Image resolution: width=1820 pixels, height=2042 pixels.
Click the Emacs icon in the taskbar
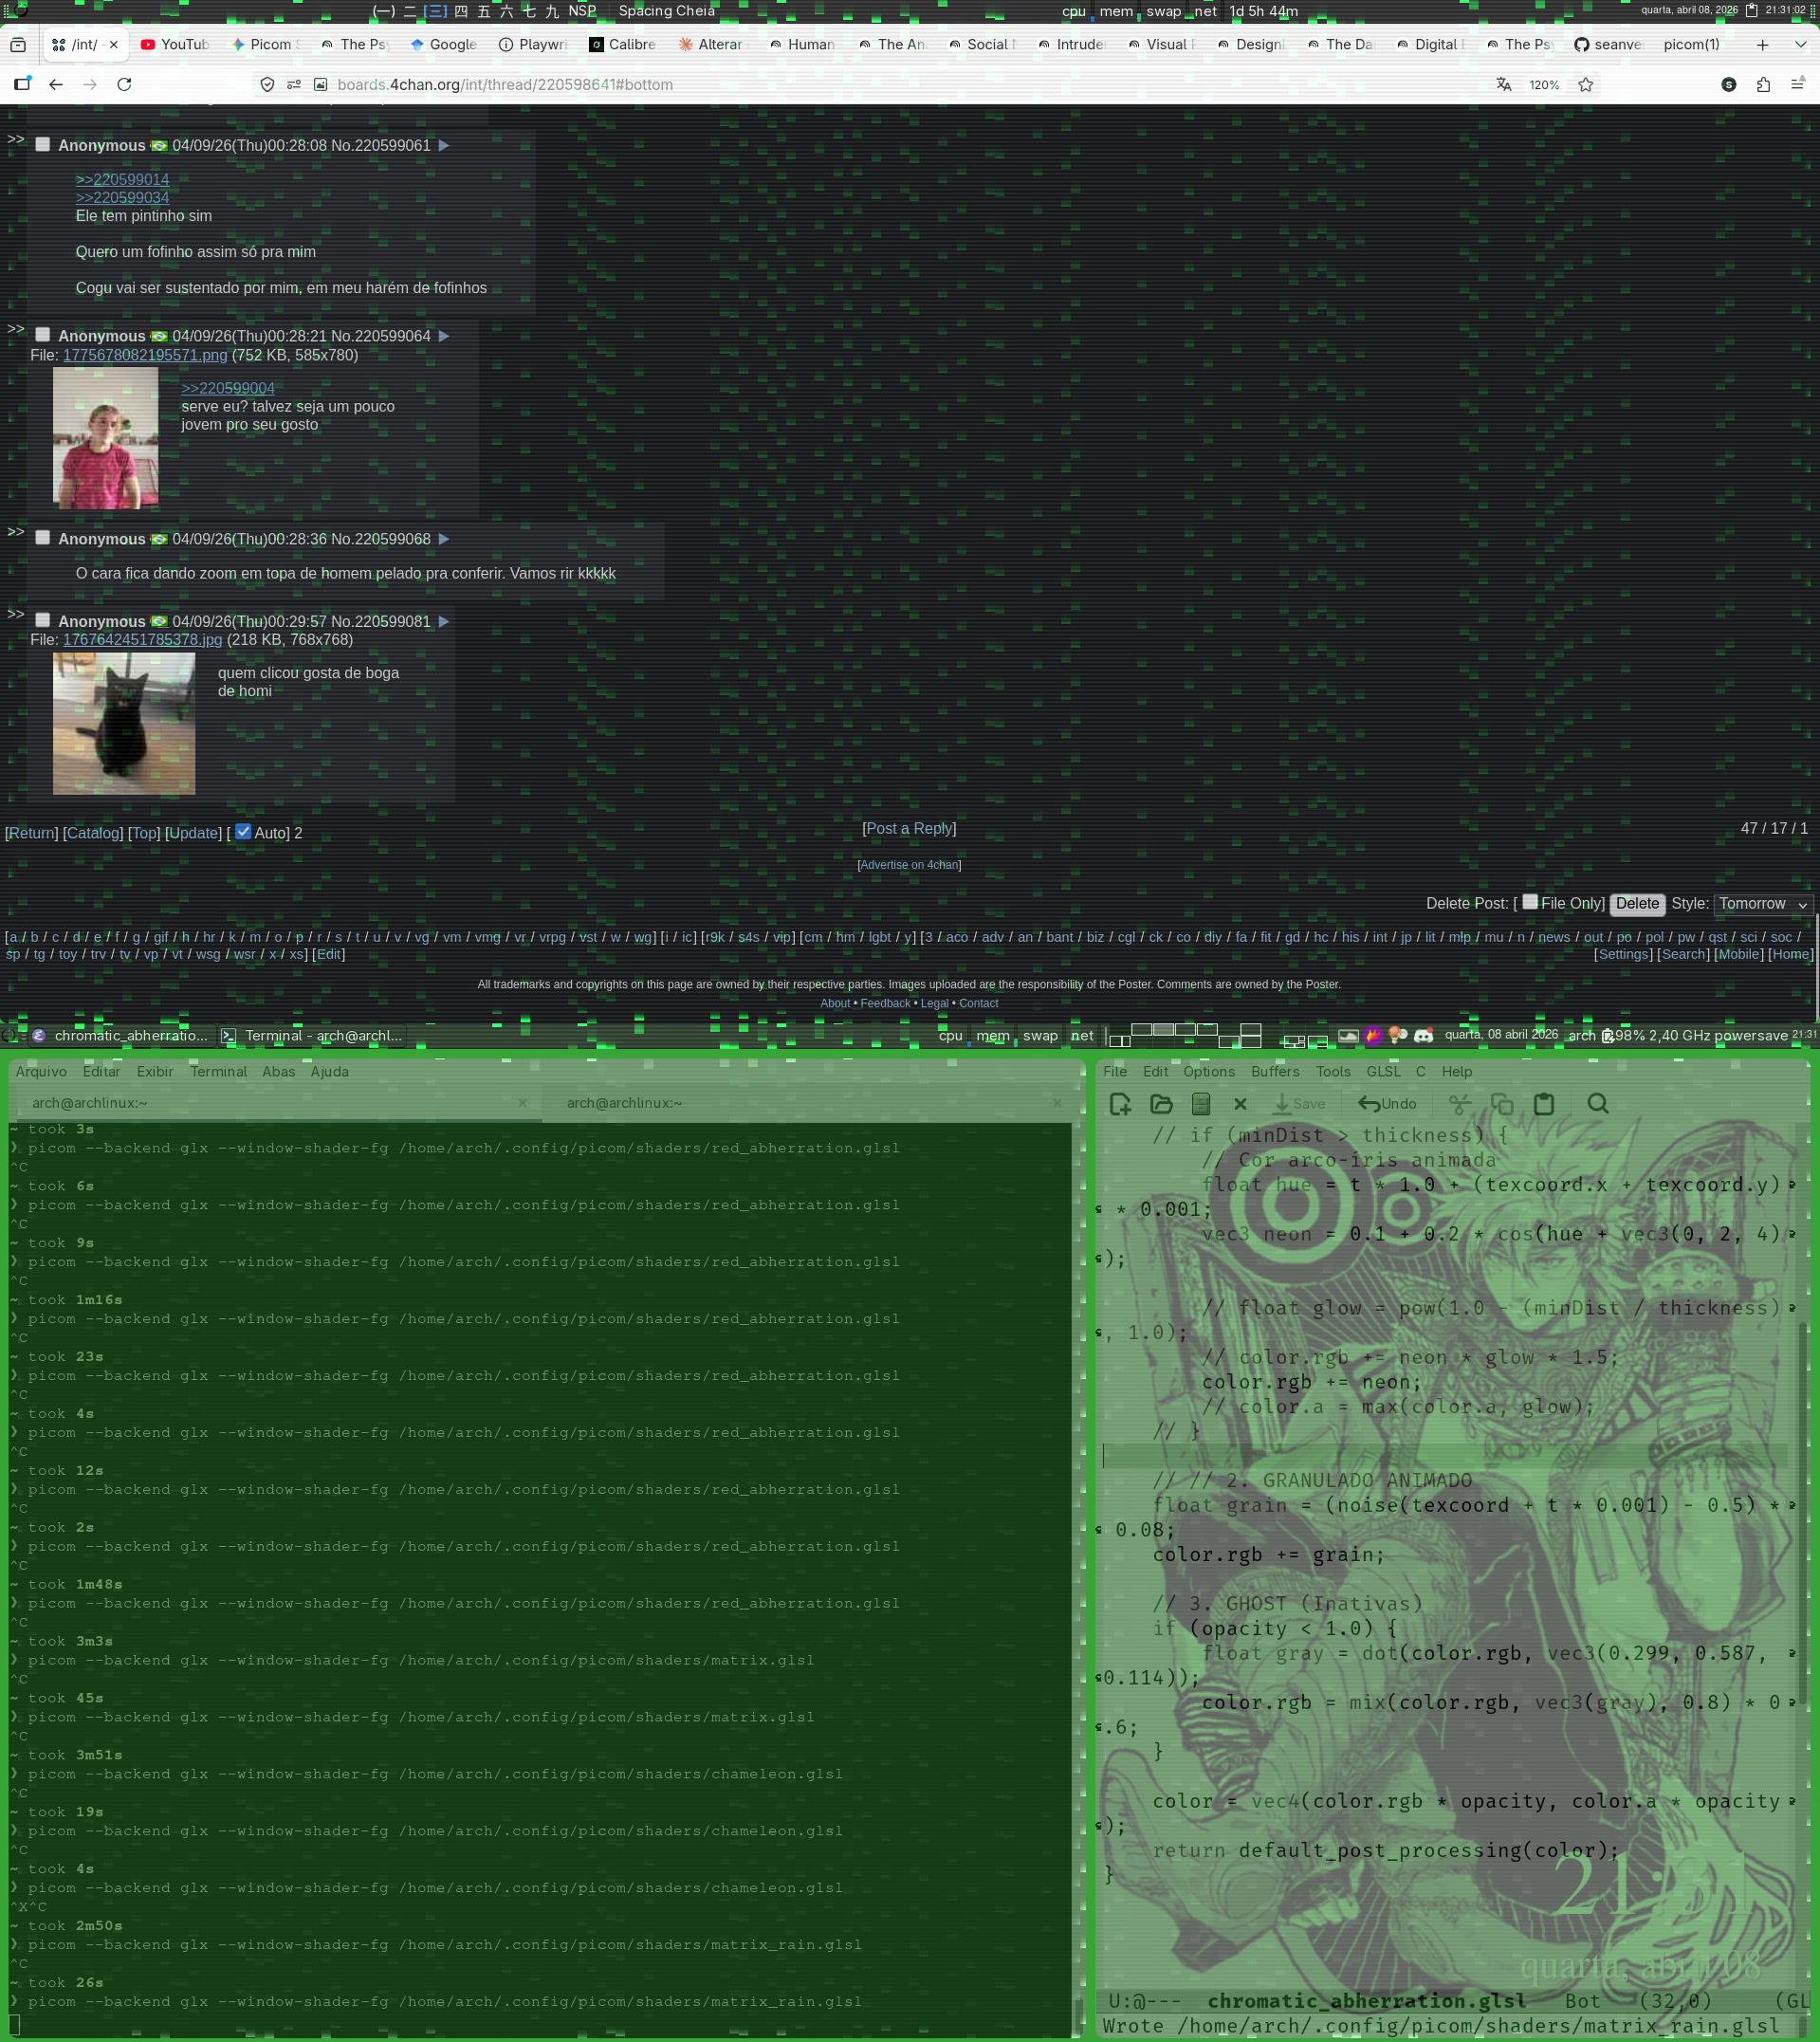[39, 1035]
